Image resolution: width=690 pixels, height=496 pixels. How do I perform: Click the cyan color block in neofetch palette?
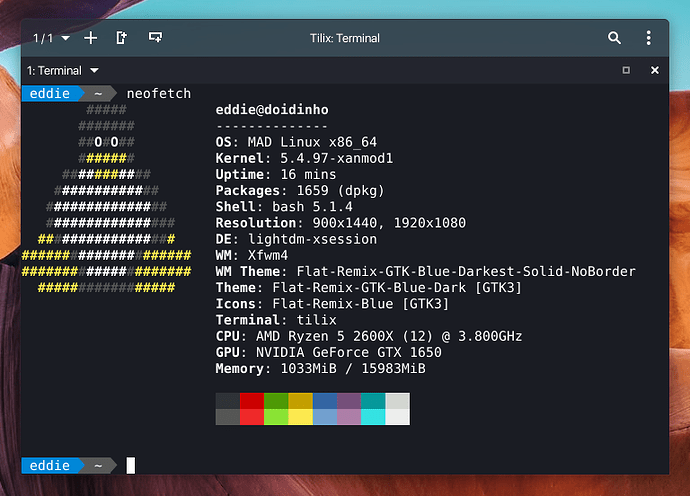(373, 409)
